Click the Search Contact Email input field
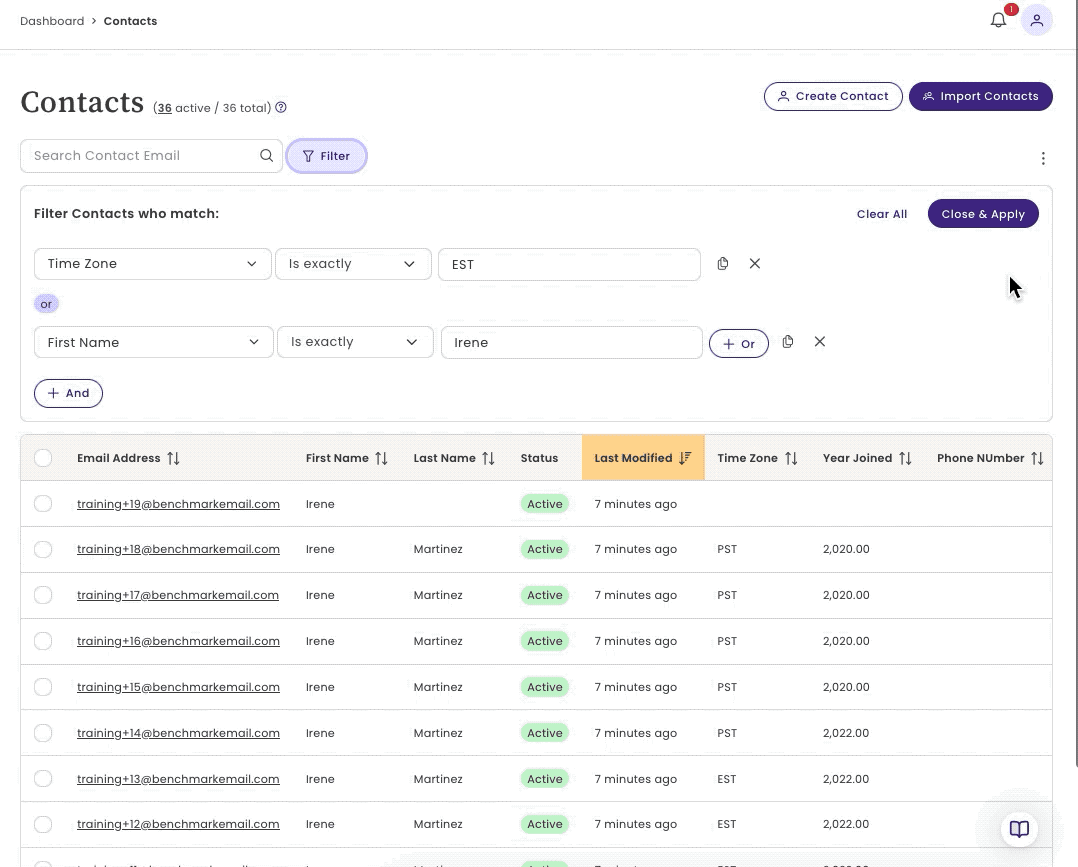Screen dimensions: 1078x867 (140, 155)
